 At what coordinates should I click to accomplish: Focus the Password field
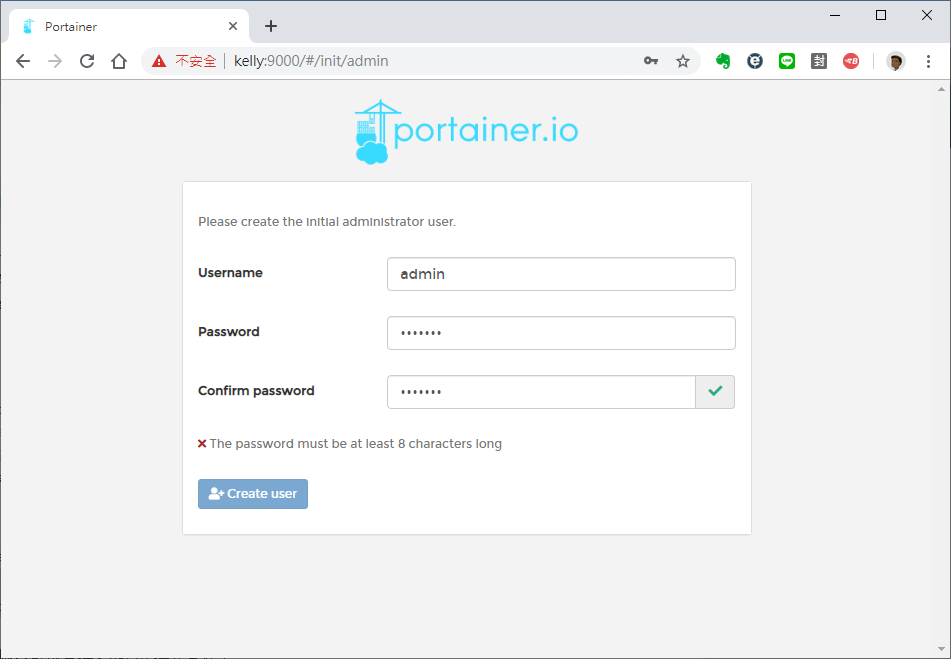pos(561,333)
